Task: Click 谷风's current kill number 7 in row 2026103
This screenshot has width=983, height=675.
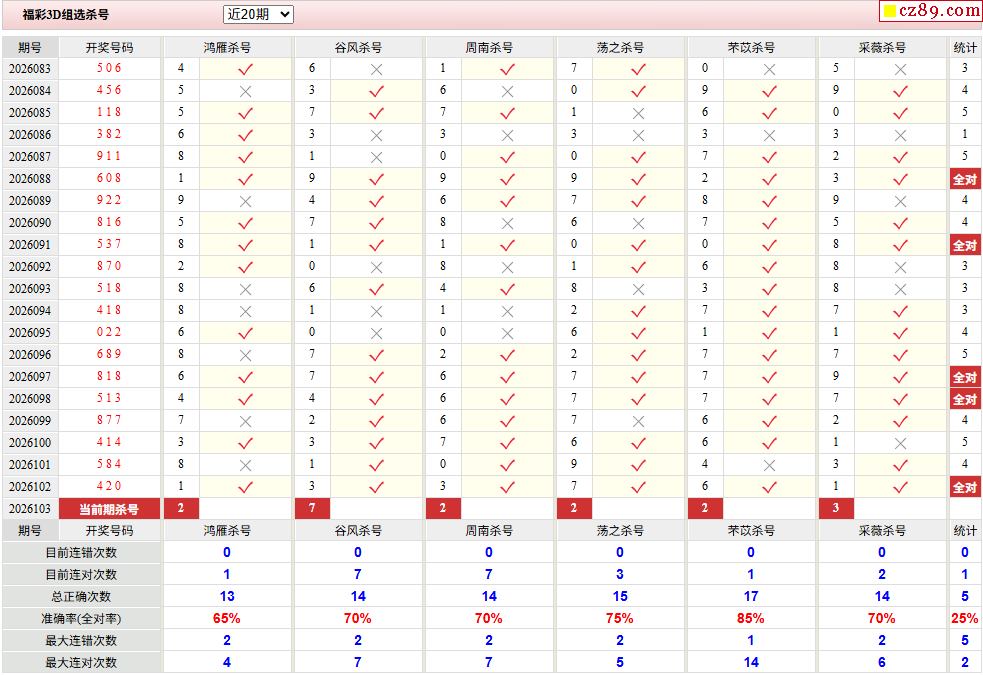Action: [312, 508]
